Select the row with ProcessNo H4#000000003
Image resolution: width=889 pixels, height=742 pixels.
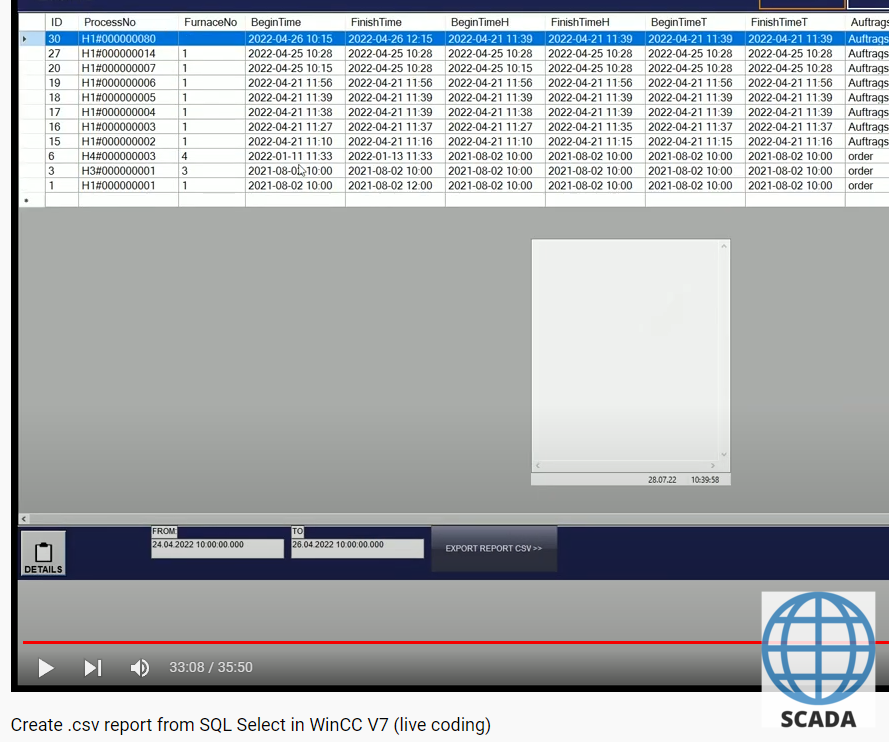120,156
